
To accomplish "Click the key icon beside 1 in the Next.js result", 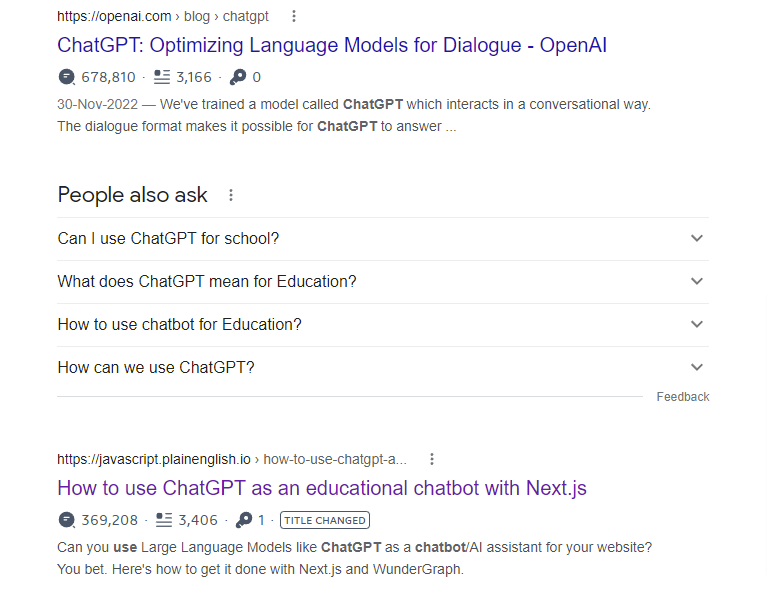I will [x=244, y=520].
